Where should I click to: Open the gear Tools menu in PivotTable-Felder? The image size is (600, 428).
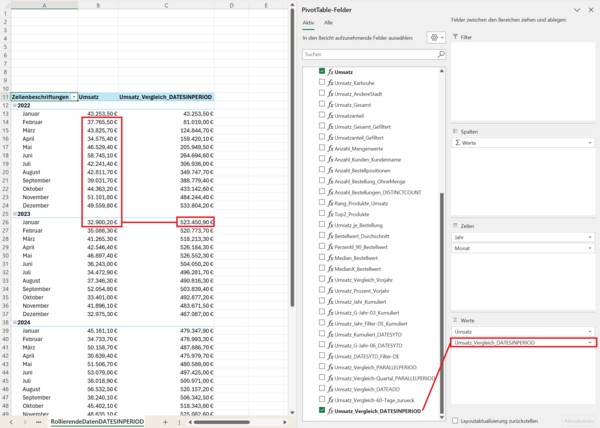[436, 37]
